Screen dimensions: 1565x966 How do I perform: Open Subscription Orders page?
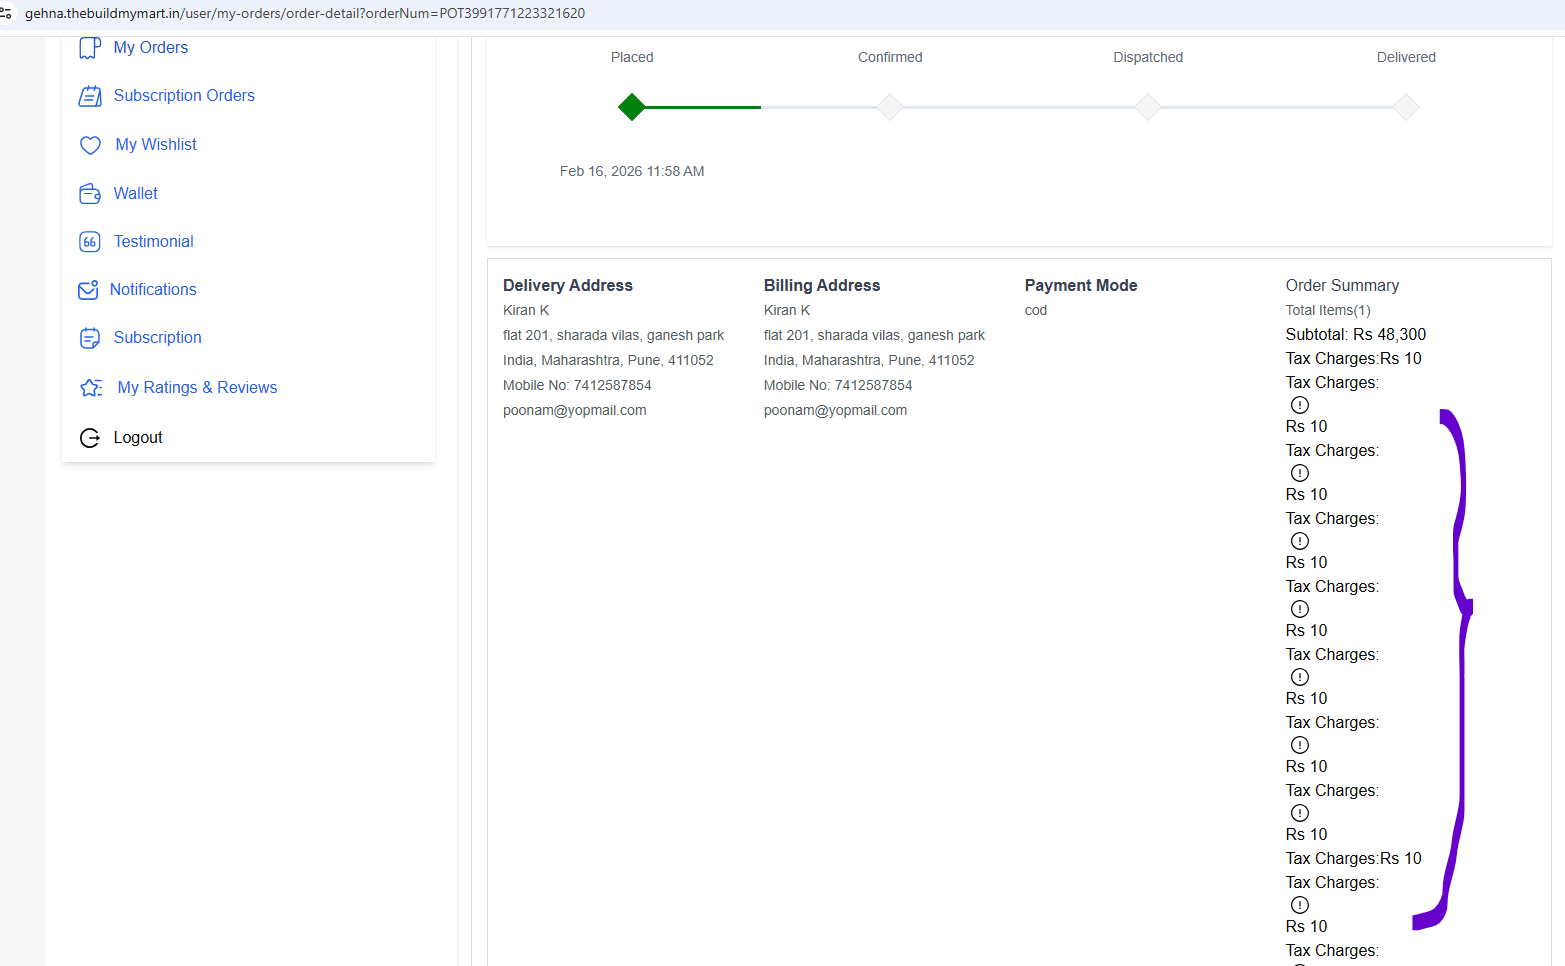184,96
